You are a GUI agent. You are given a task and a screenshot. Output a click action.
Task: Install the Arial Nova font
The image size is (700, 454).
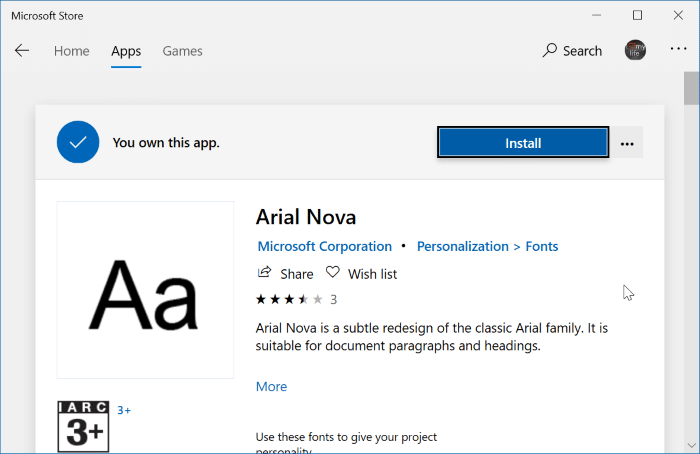tap(523, 143)
